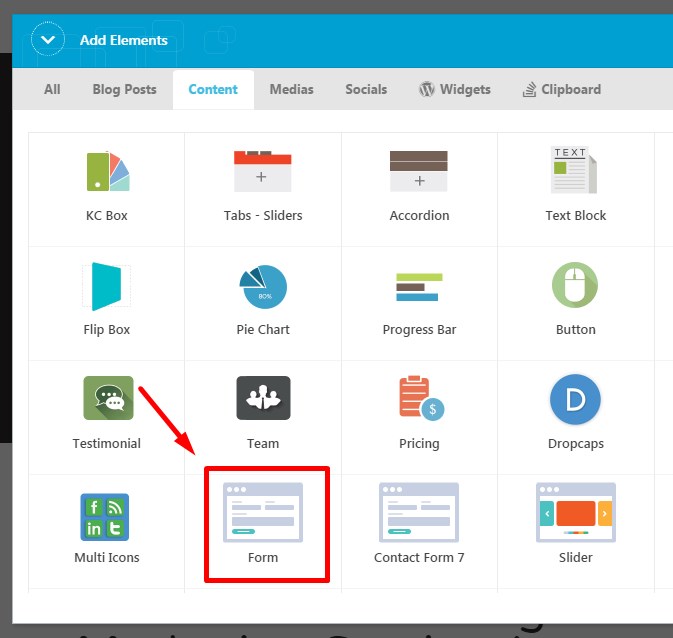This screenshot has width=673, height=638.
Task: Add the Multi Icons element
Action: (x=106, y=516)
